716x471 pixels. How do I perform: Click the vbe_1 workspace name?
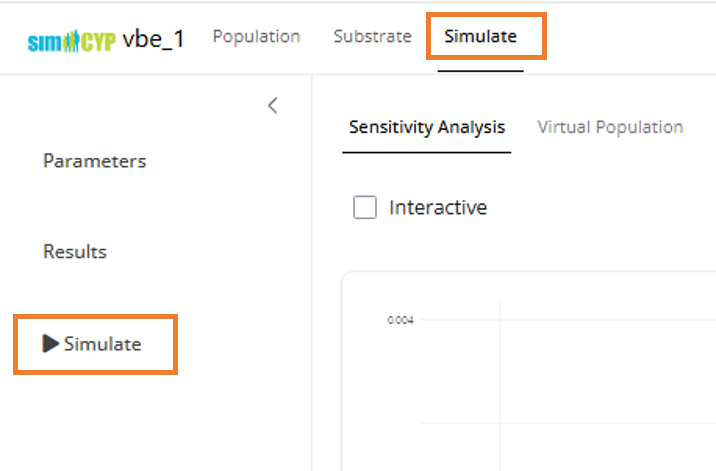point(153,40)
